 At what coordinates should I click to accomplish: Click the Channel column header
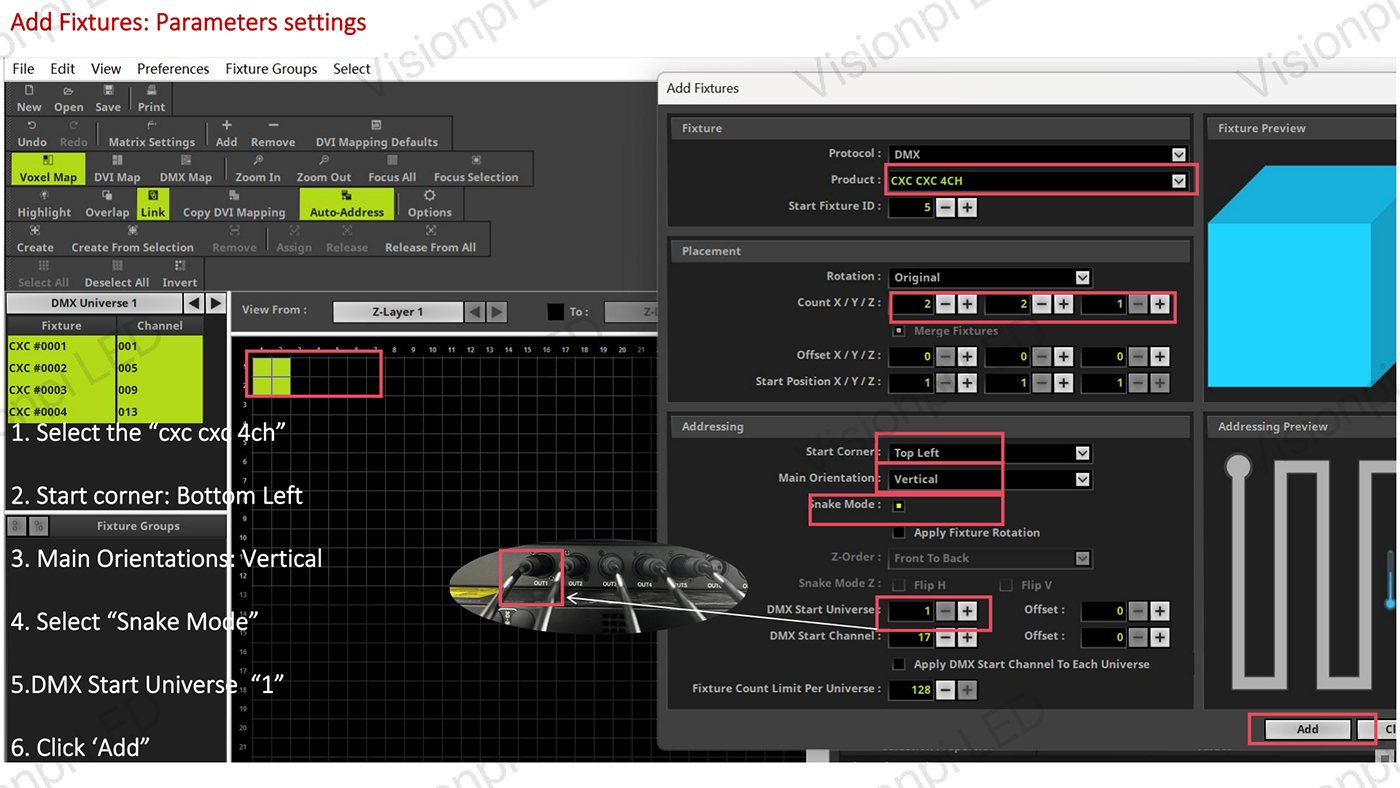coord(160,326)
